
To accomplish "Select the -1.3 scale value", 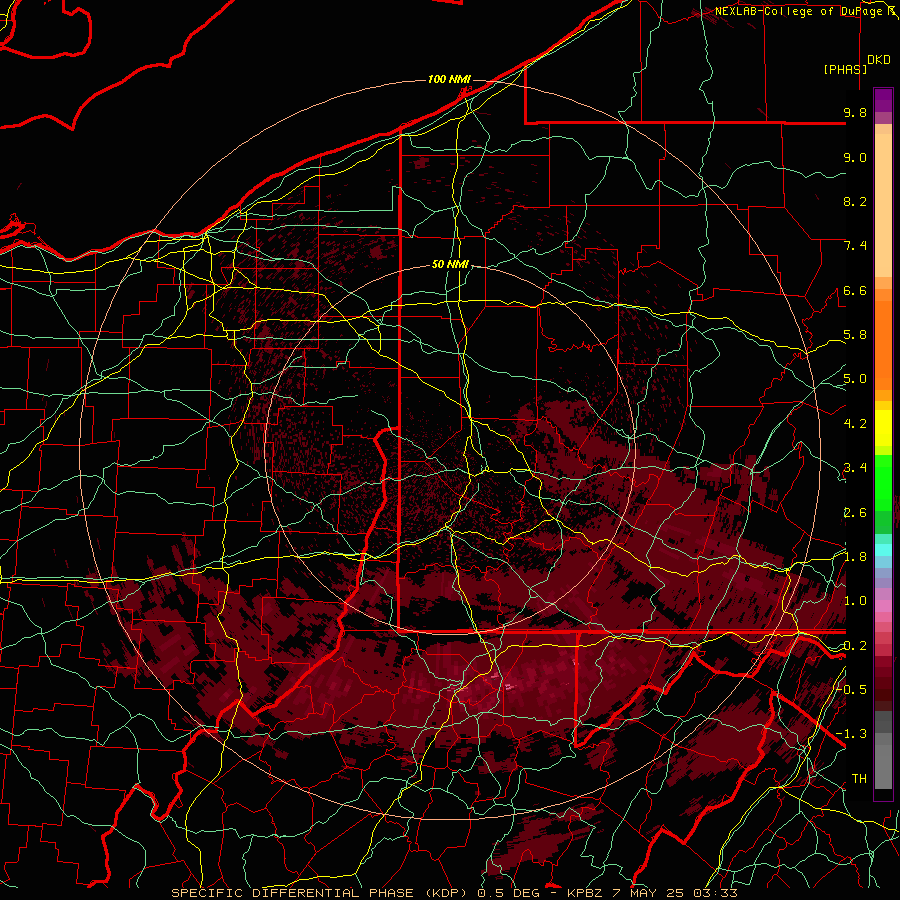I will click(852, 734).
